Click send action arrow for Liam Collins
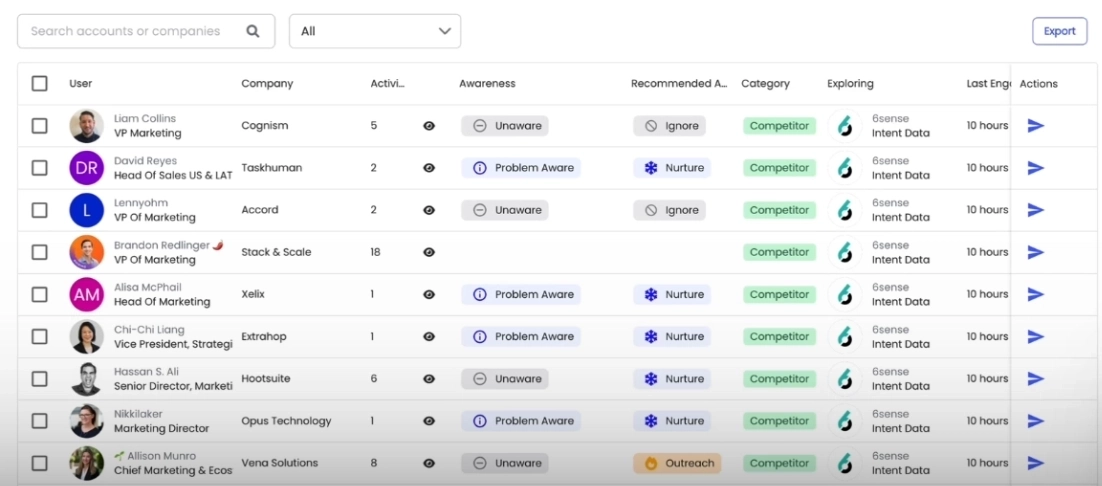Image resolution: width=1102 pixels, height=486 pixels. tap(1035, 126)
